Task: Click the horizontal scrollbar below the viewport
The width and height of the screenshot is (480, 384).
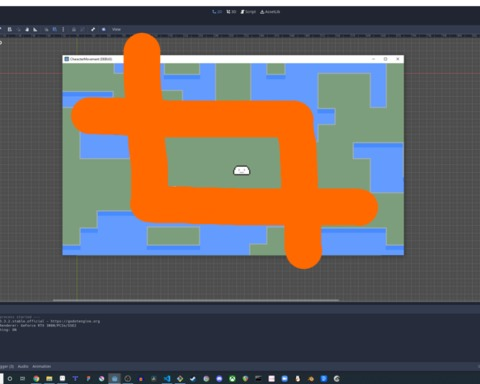Action: coord(196,300)
